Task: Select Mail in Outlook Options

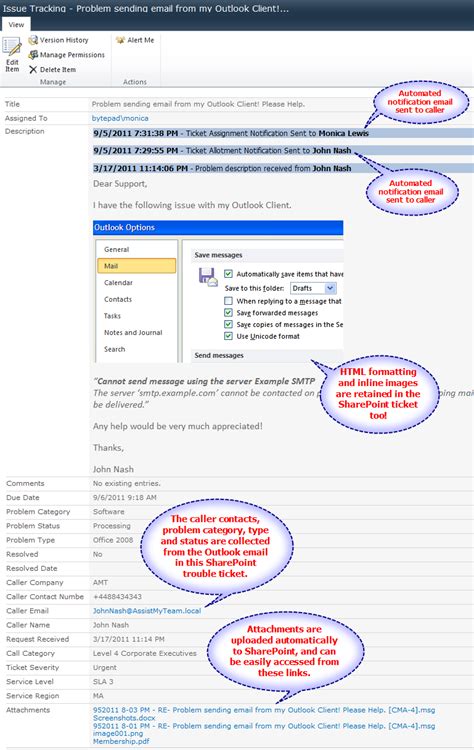Action: coord(136,266)
